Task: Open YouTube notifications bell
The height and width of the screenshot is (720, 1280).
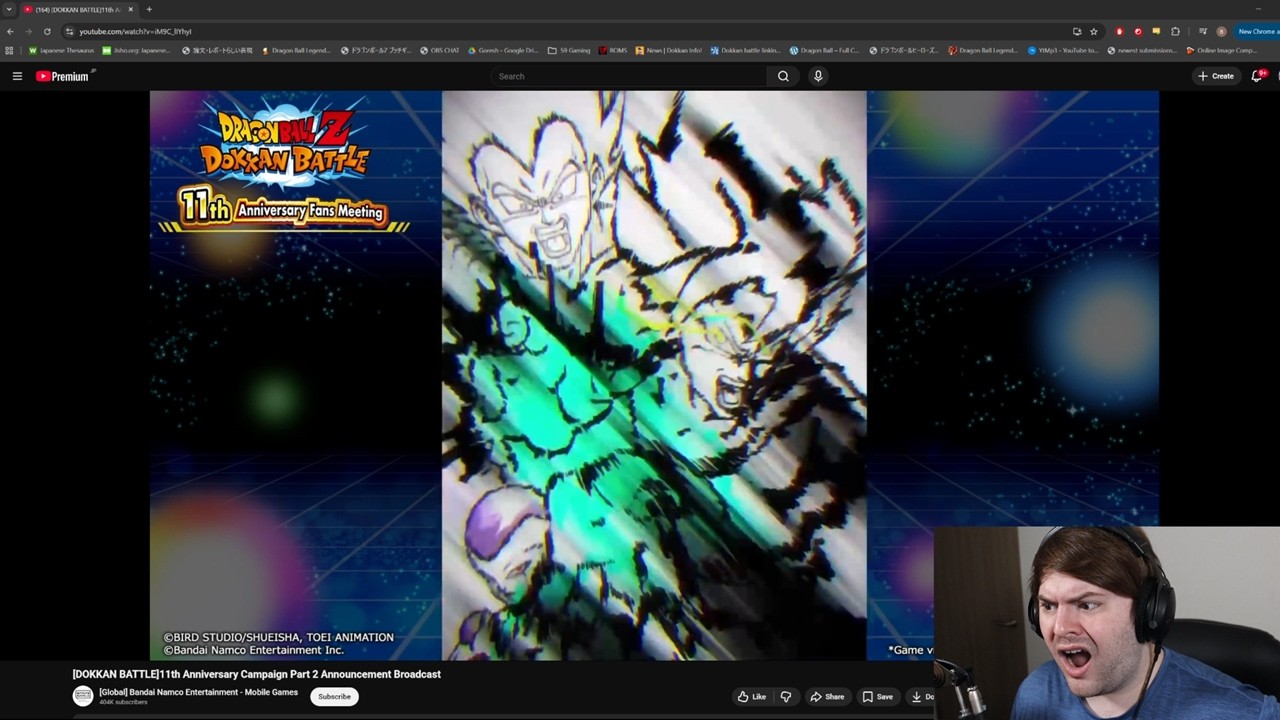Action: (x=1258, y=76)
